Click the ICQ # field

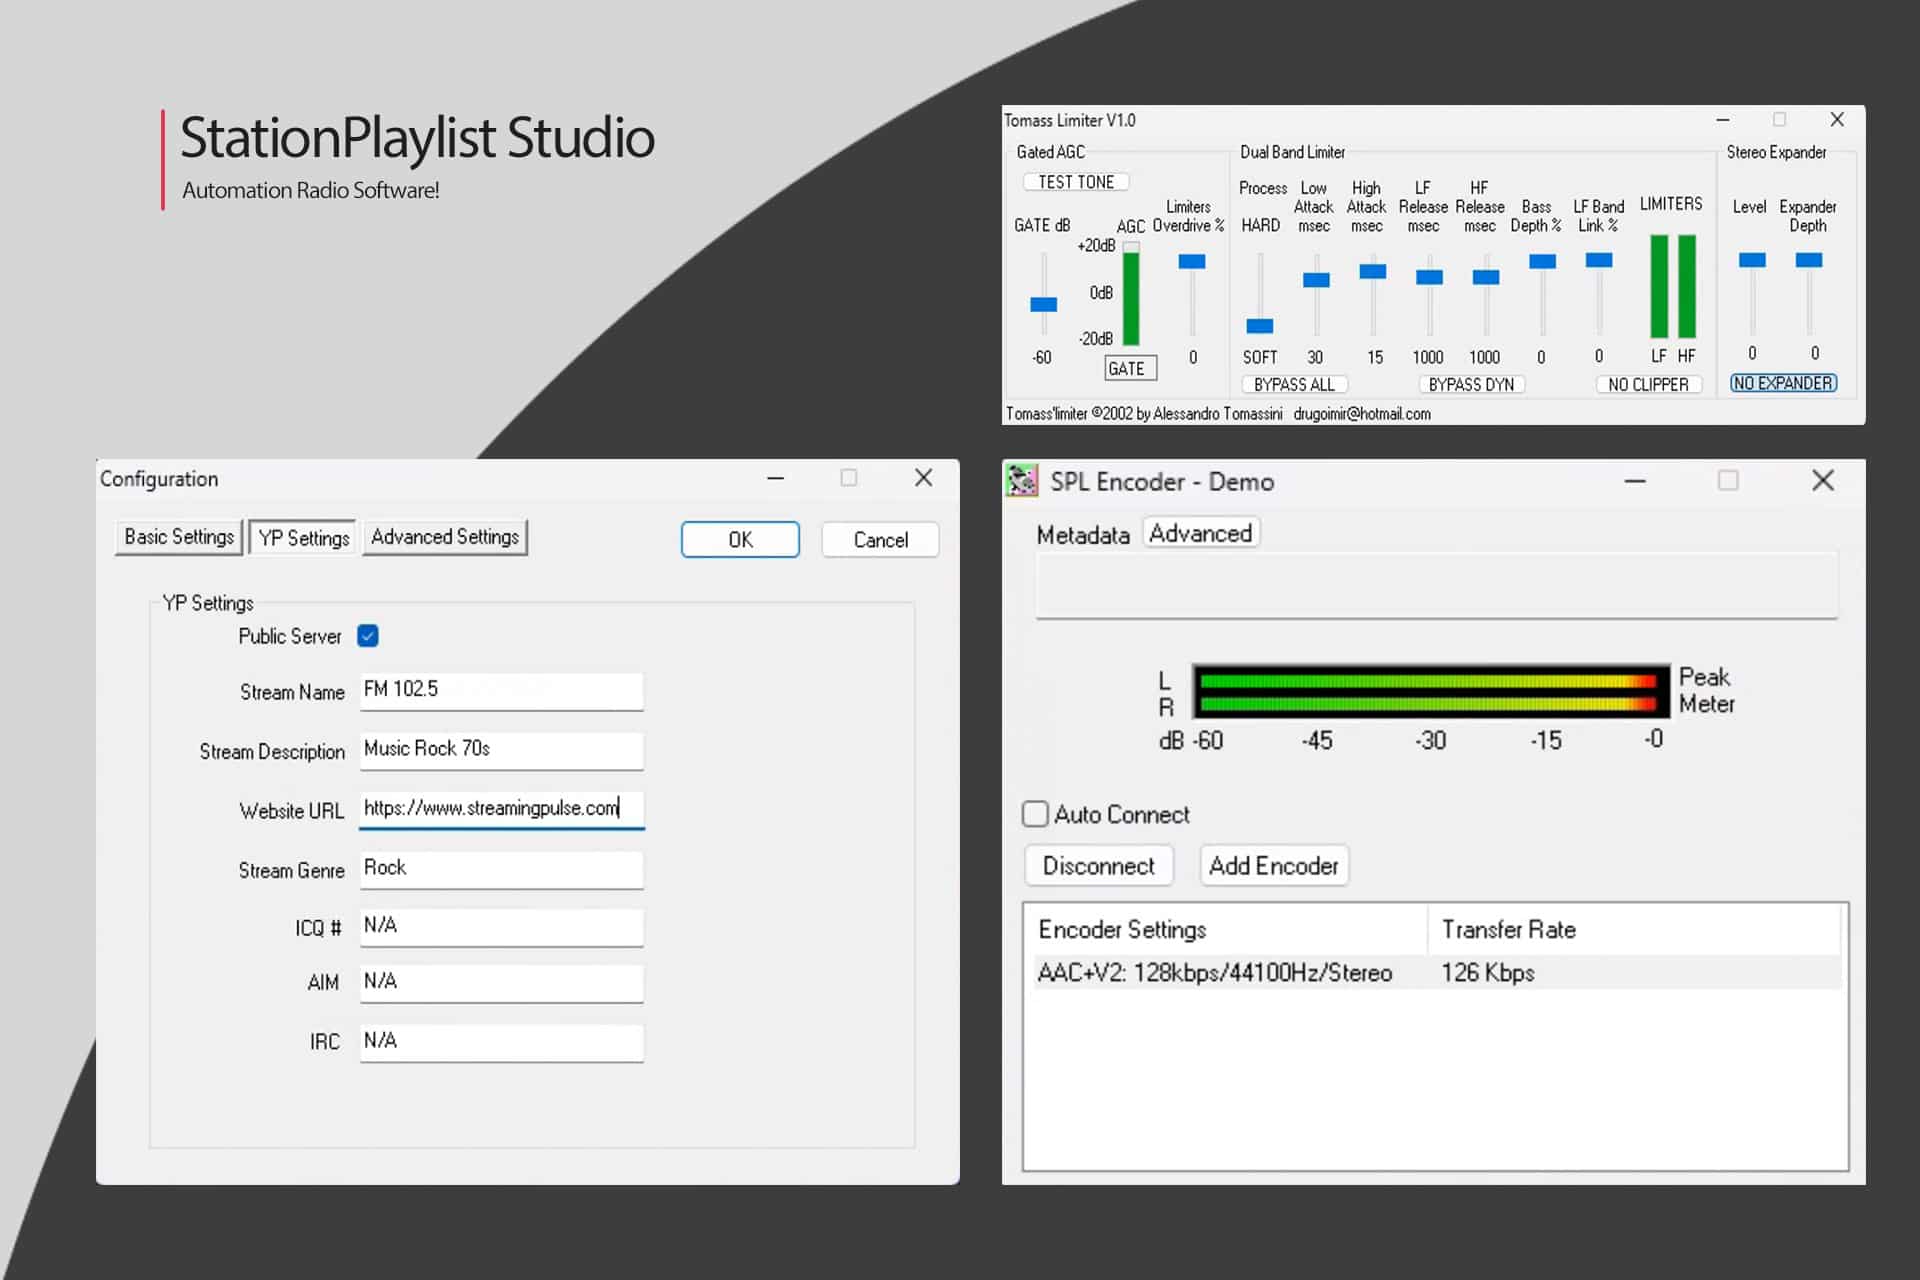(x=501, y=927)
